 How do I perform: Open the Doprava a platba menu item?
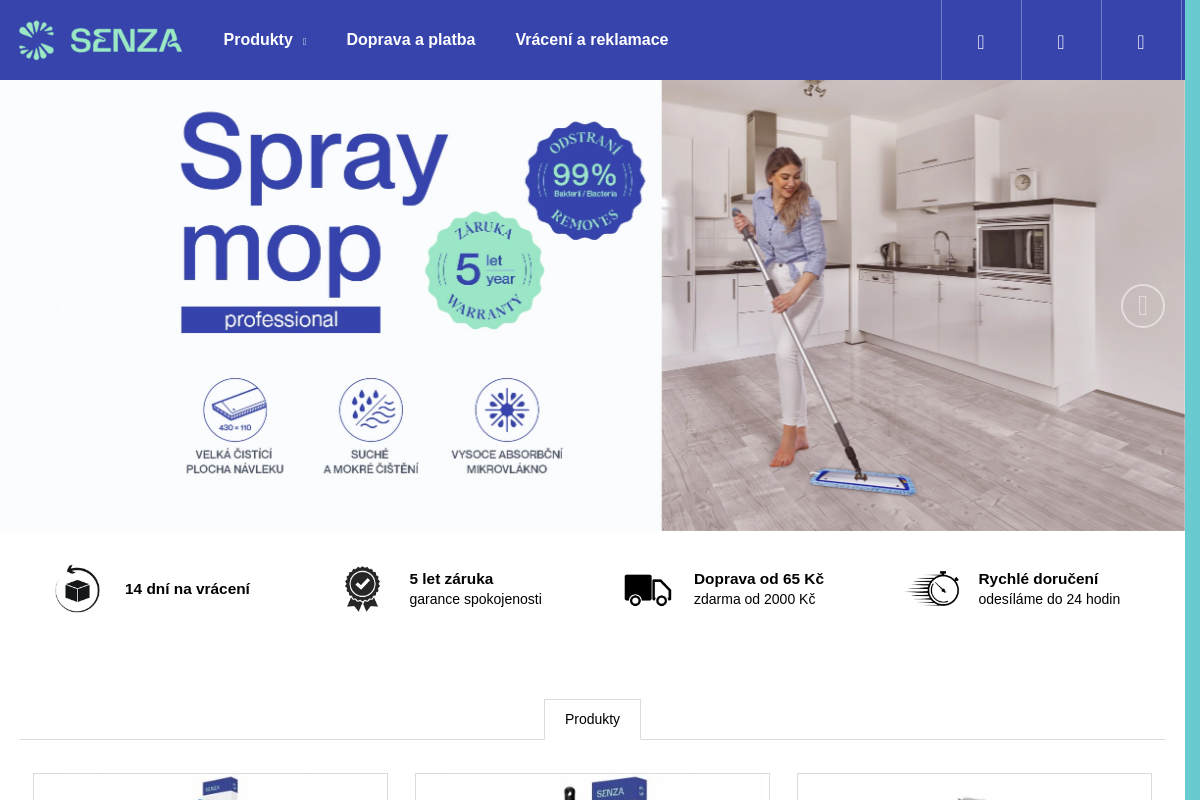[410, 40]
